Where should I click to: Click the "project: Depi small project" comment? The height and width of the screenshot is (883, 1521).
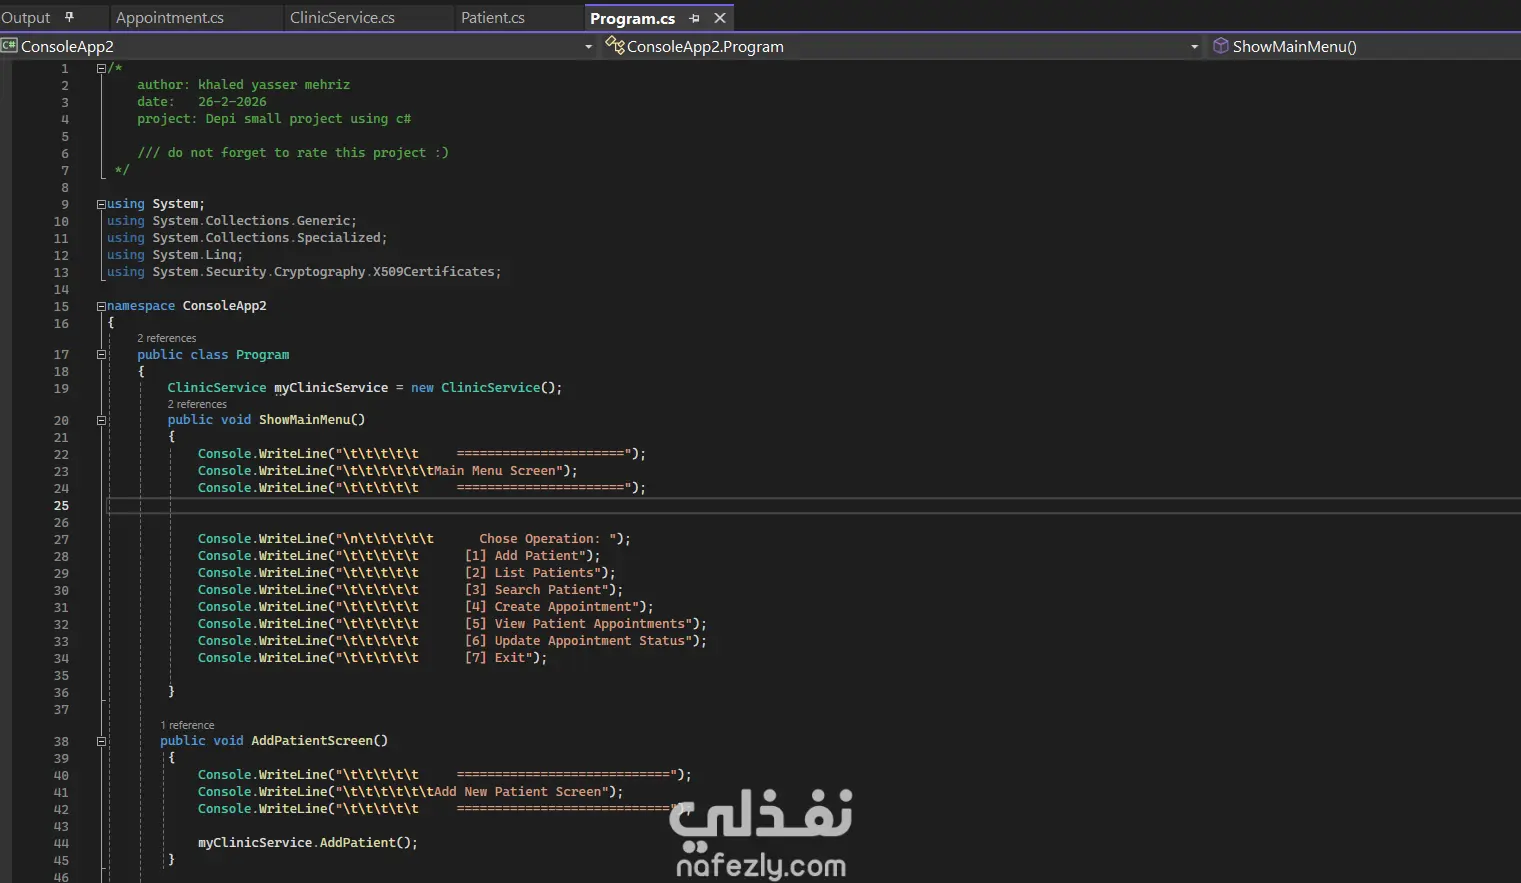[274, 119]
